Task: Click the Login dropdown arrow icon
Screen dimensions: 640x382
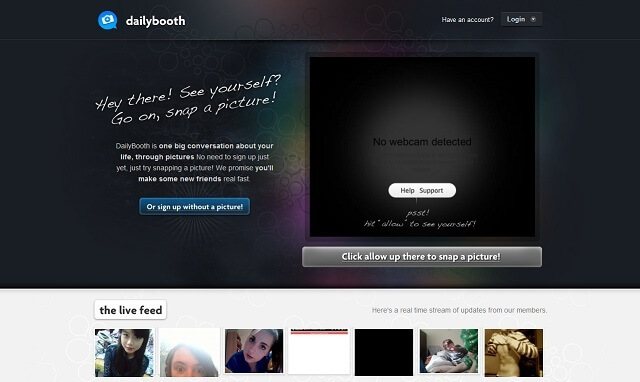Action: 533,19
